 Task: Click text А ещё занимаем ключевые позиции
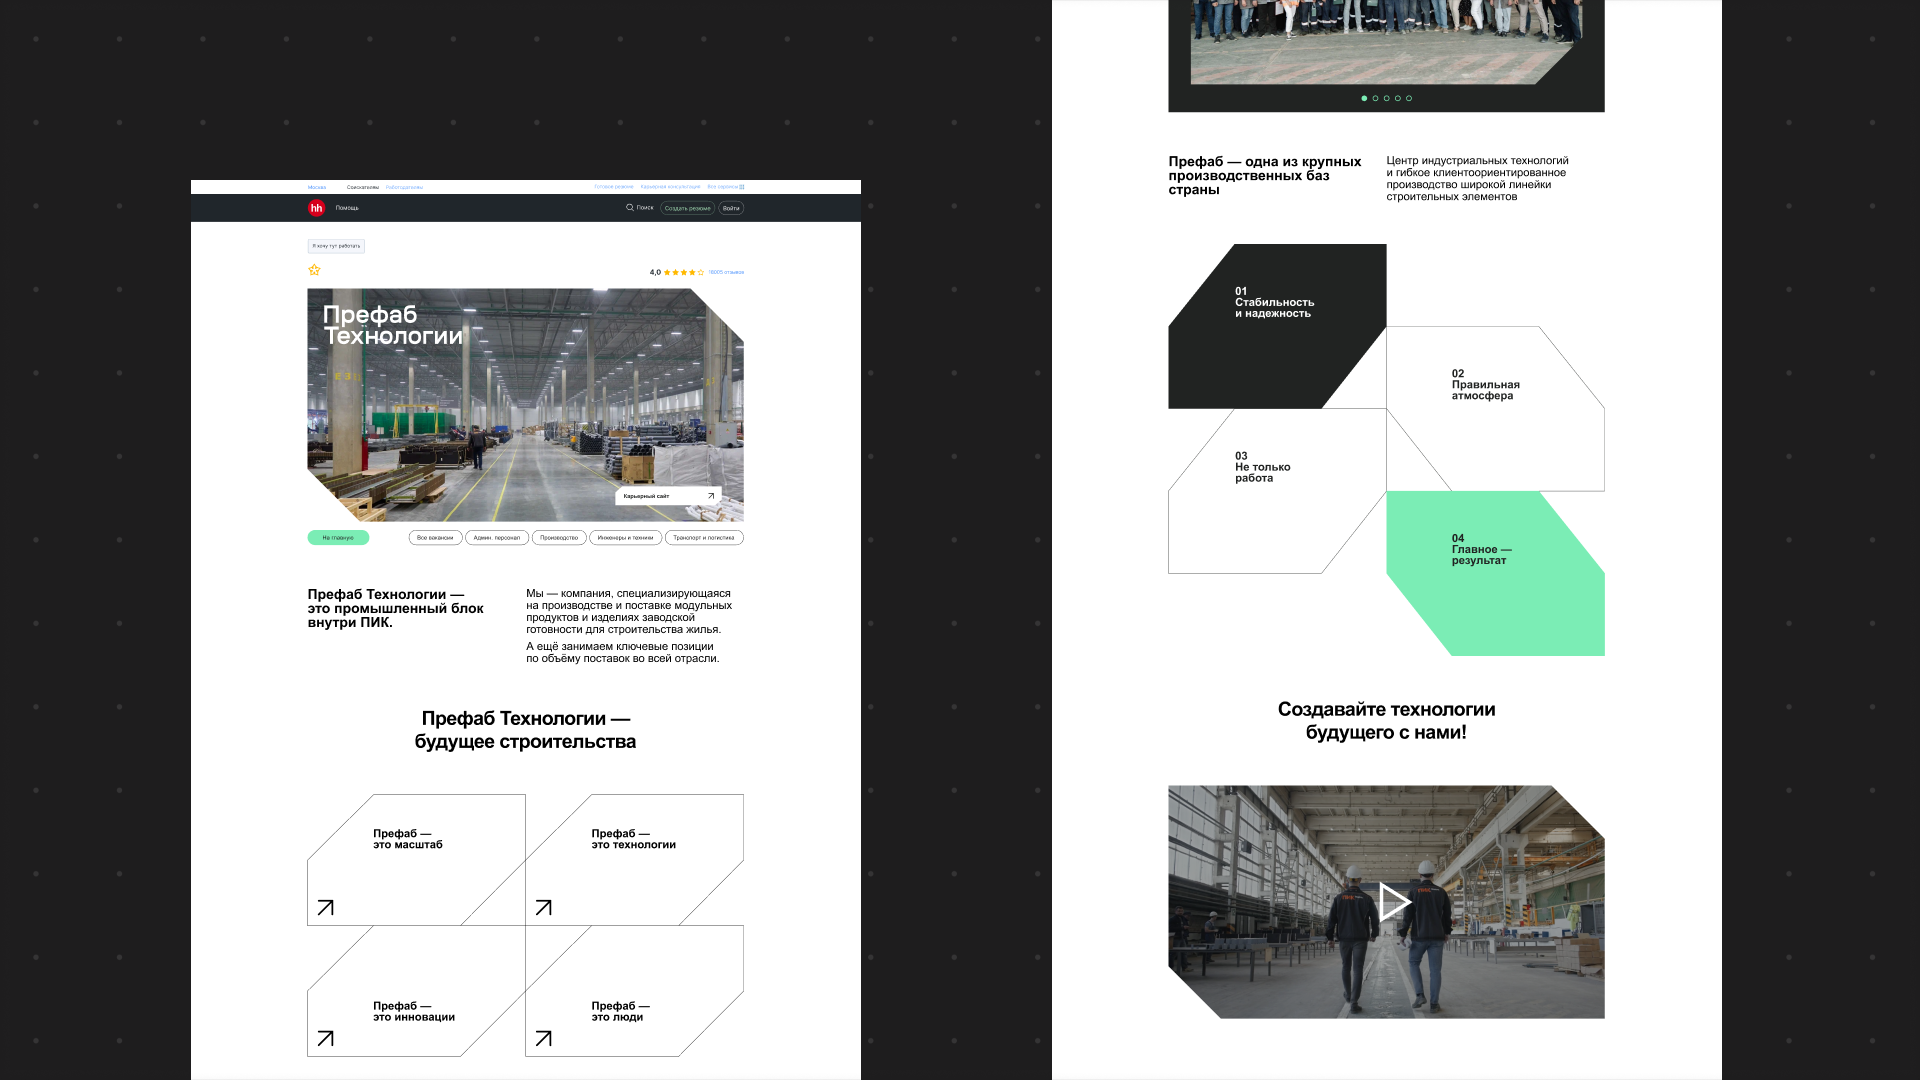click(622, 652)
